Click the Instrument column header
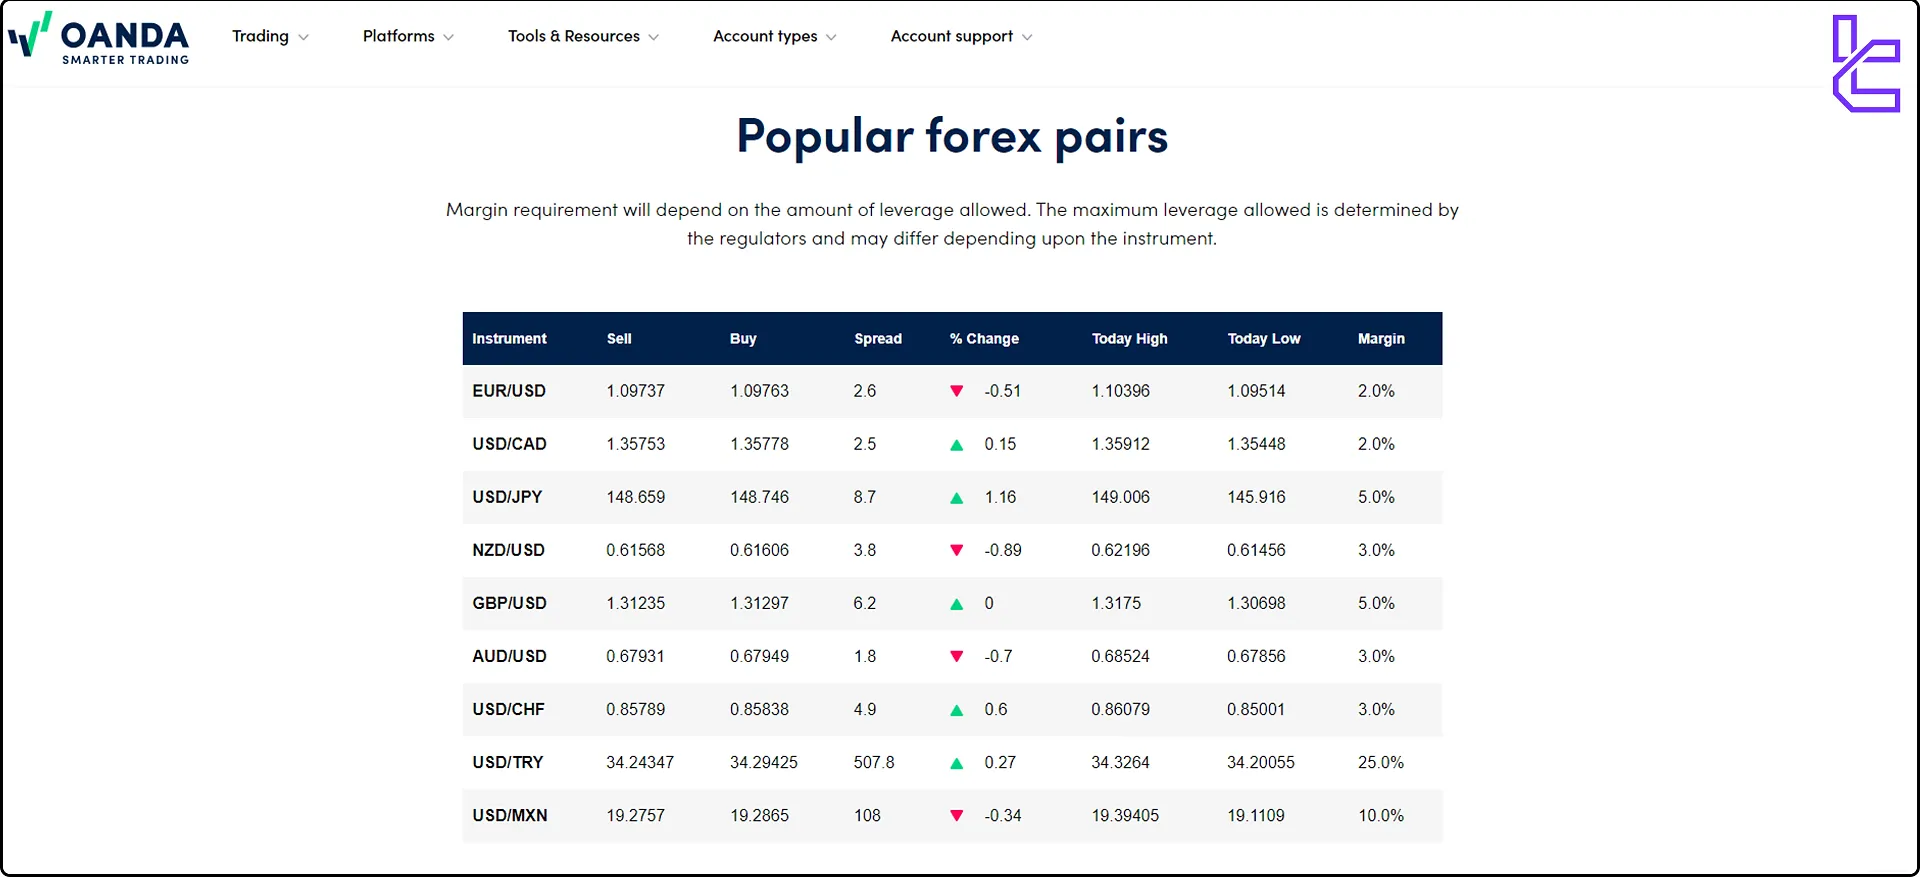This screenshot has height=877, width=1920. pos(509,339)
